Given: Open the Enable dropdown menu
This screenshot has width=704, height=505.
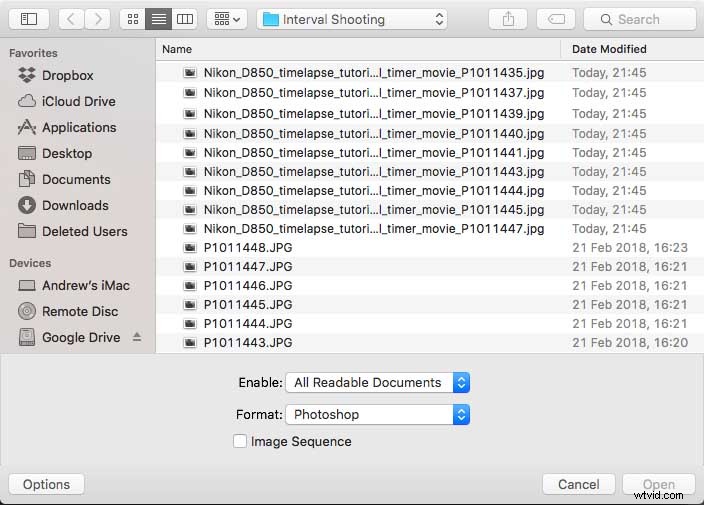Looking at the screenshot, I should [x=377, y=382].
